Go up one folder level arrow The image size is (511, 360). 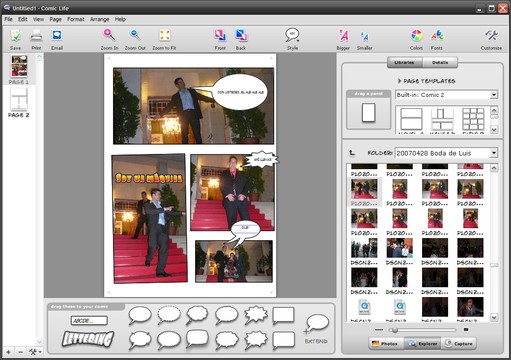[x=352, y=153]
